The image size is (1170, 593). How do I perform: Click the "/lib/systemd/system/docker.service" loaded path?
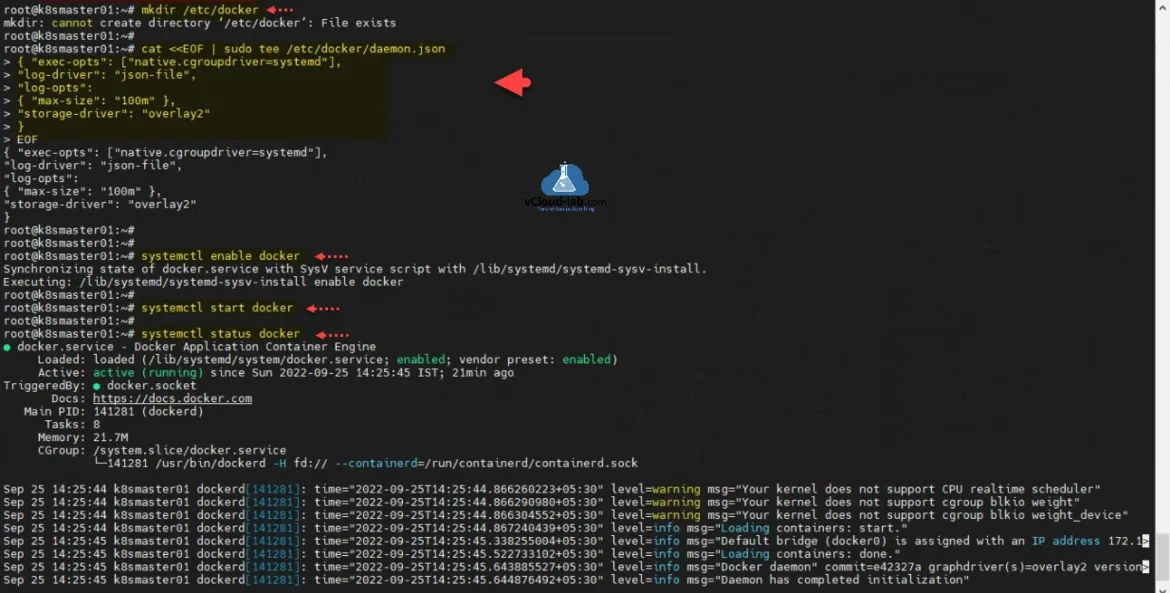[x=265, y=360]
